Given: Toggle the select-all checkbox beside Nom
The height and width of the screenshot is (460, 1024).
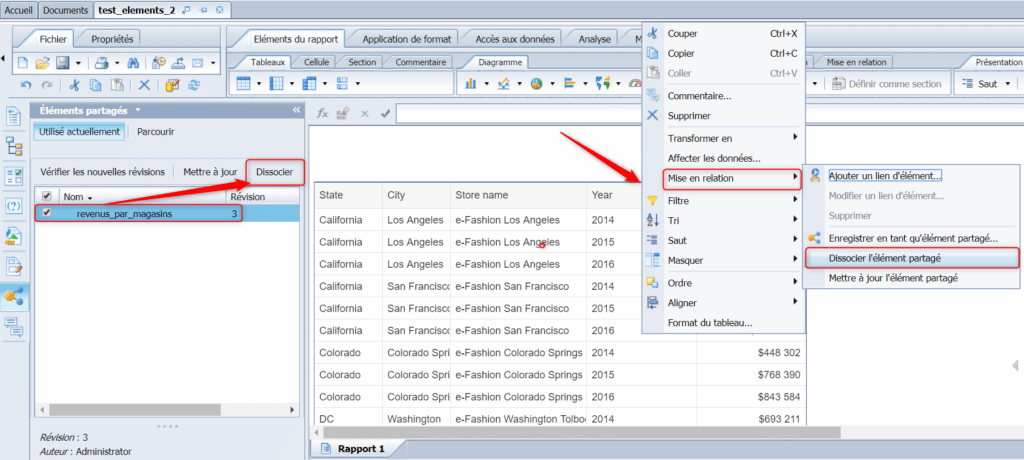Looking at the screenshot, I should click(45, 197).
